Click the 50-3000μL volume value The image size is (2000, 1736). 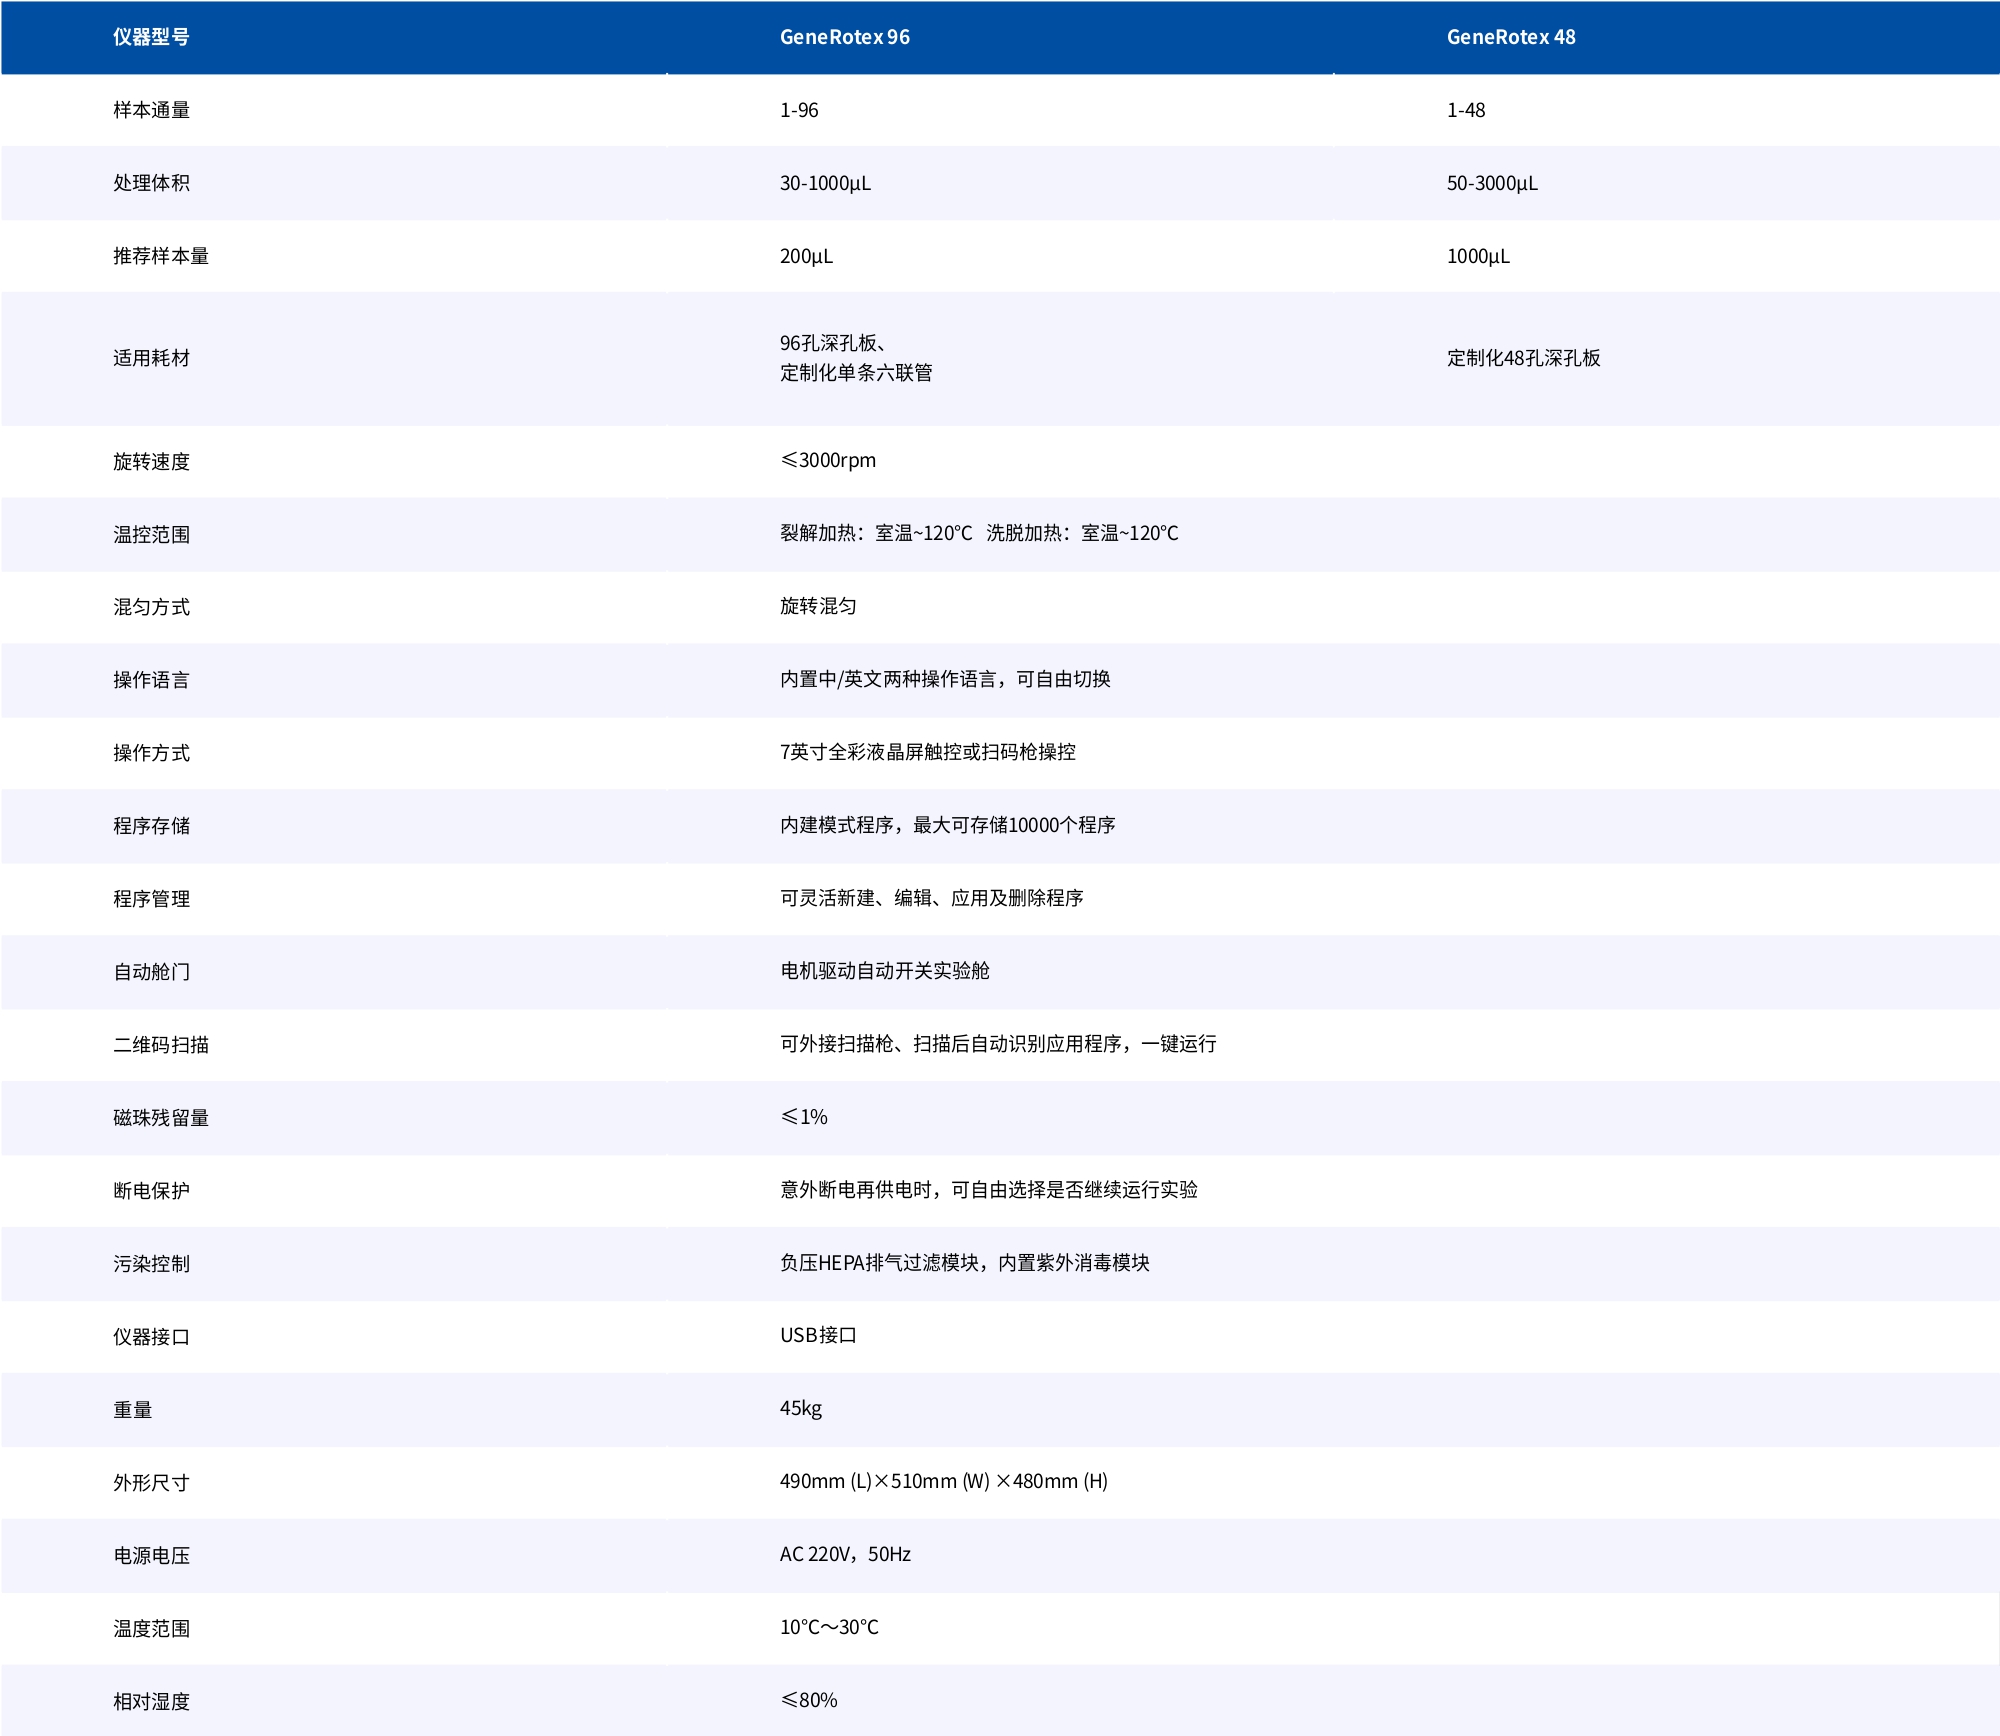coord(1492,183)
